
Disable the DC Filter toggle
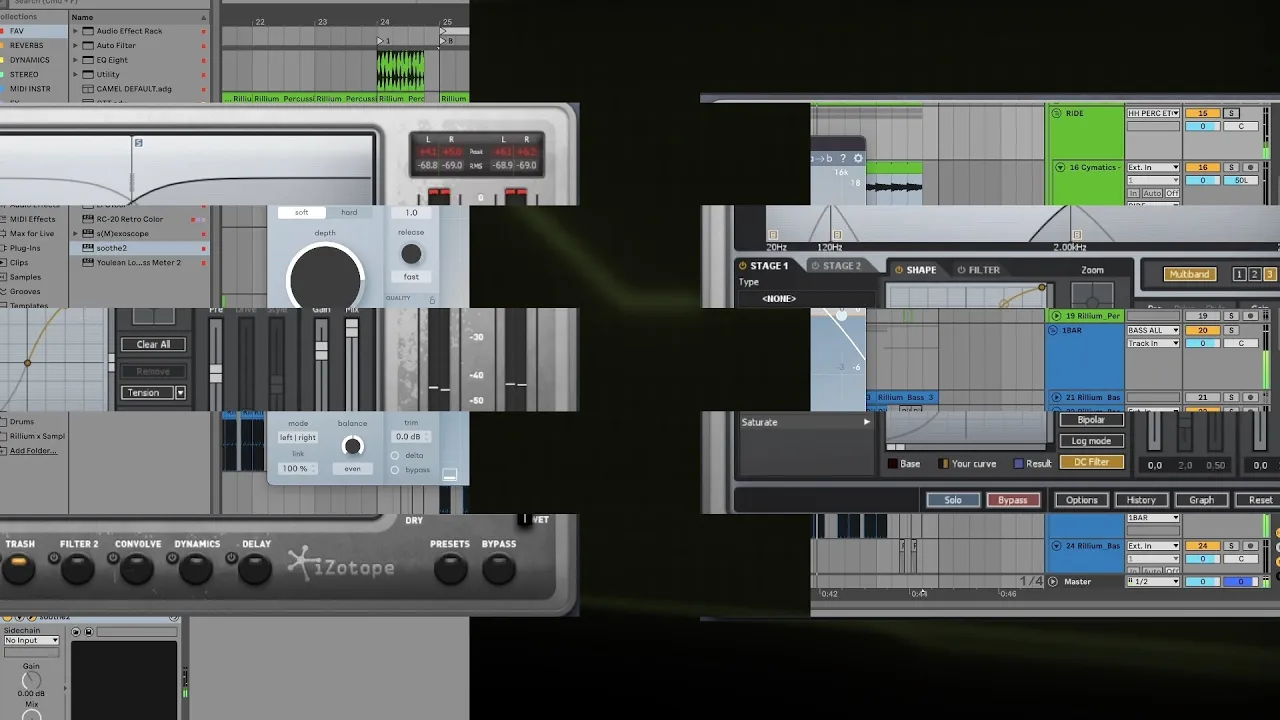[x=1091, y=462]
